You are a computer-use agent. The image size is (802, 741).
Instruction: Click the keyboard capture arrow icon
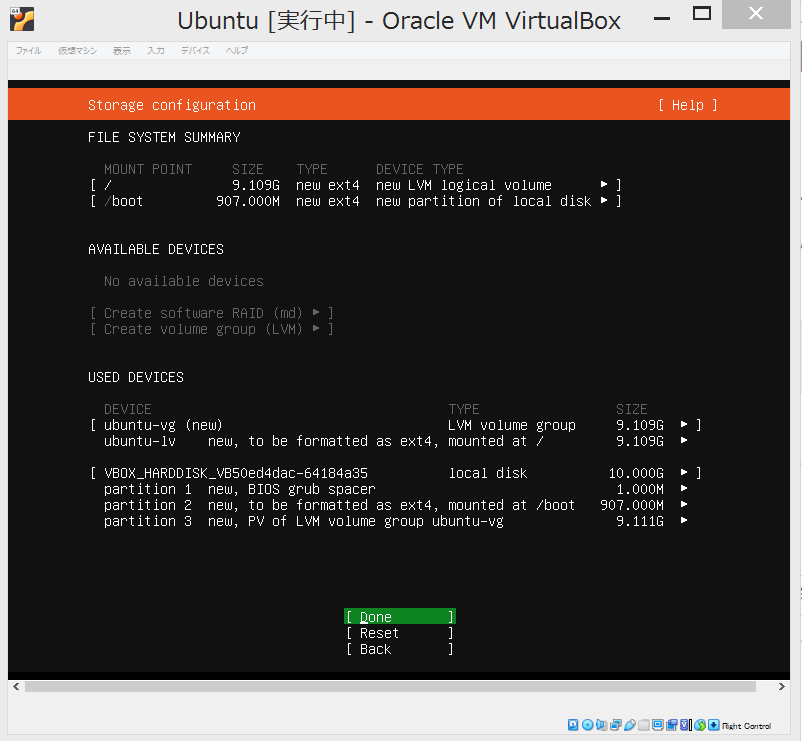[714, 725]
